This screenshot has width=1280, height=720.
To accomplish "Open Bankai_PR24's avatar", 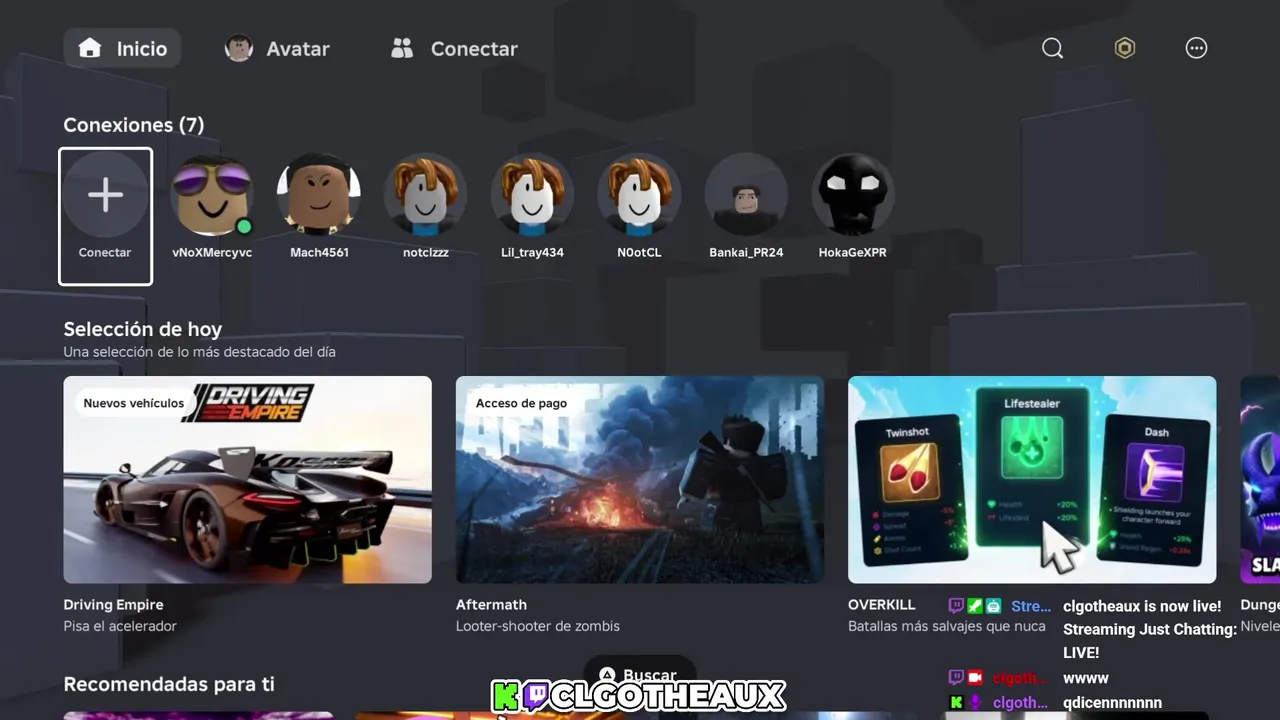I will tap(746, 195).
